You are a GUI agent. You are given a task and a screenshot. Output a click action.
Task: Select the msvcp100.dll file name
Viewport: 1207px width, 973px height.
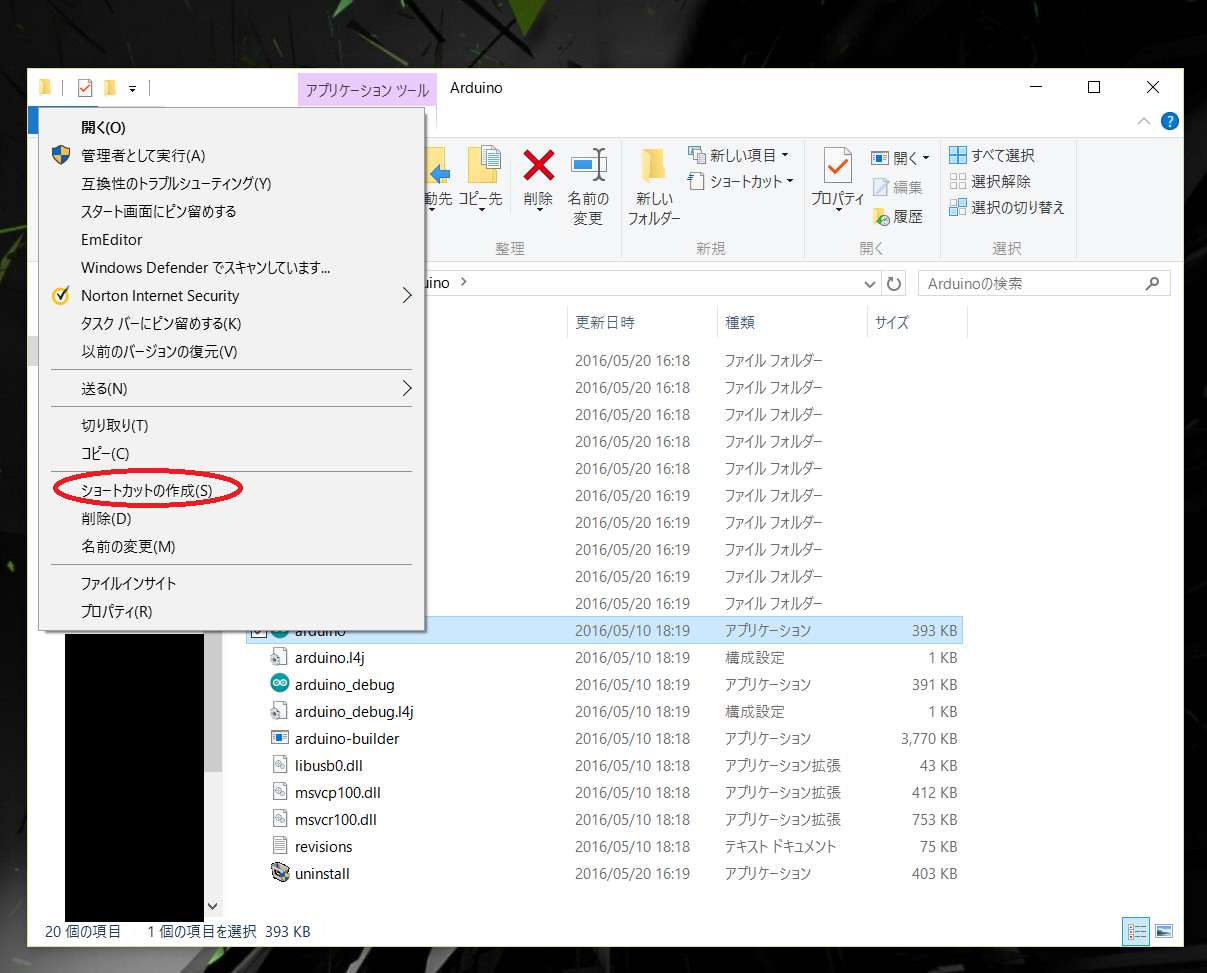tap(338, 792)
